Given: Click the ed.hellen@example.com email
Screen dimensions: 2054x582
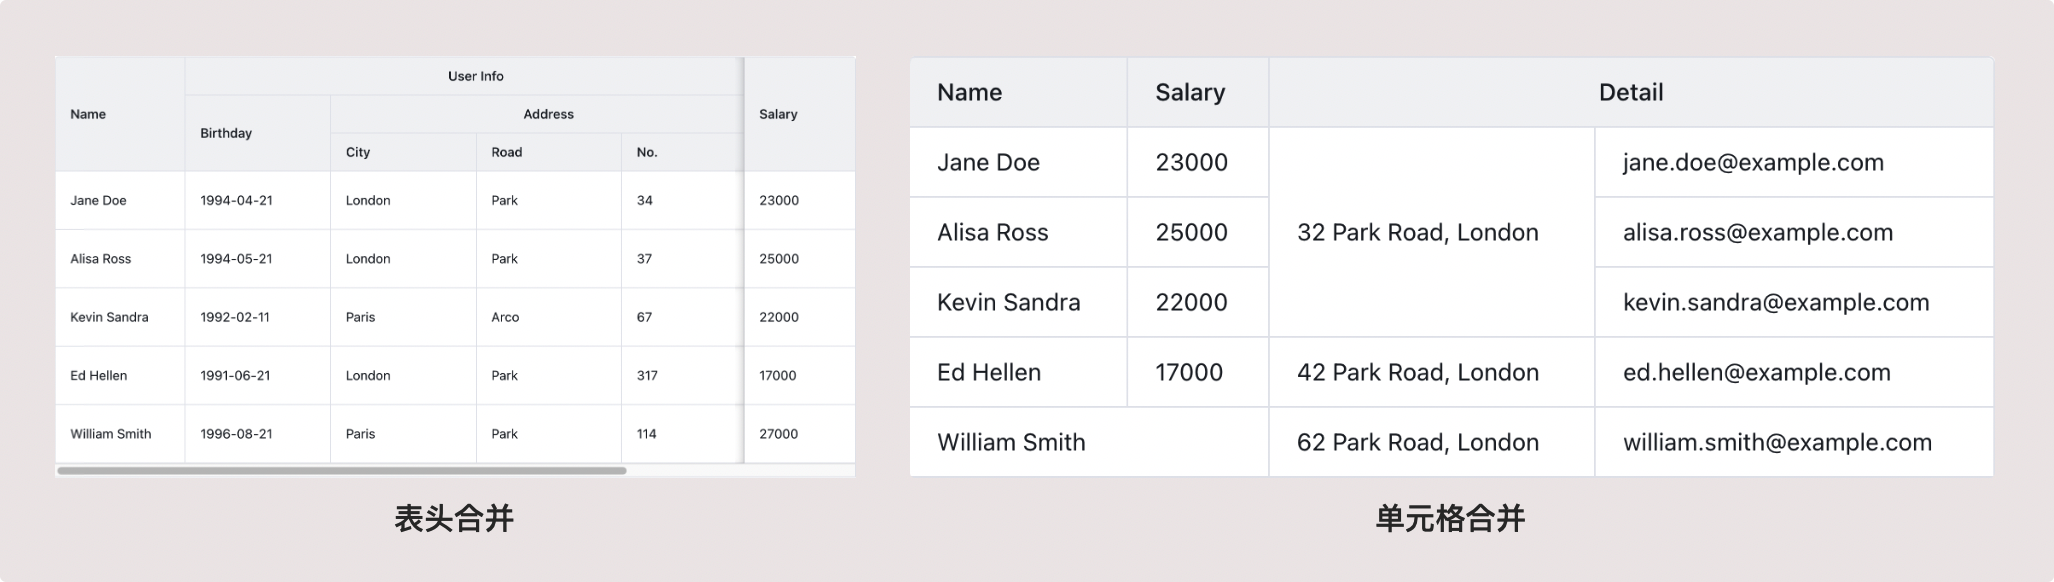Looking at the screenshot, I should pyautogui.click(x=1756, y=372).
